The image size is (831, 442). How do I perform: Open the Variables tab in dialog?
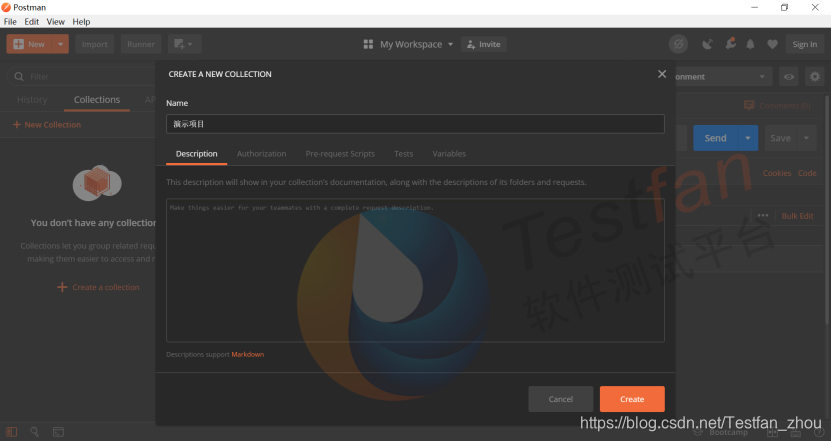(x=449, y=154)
